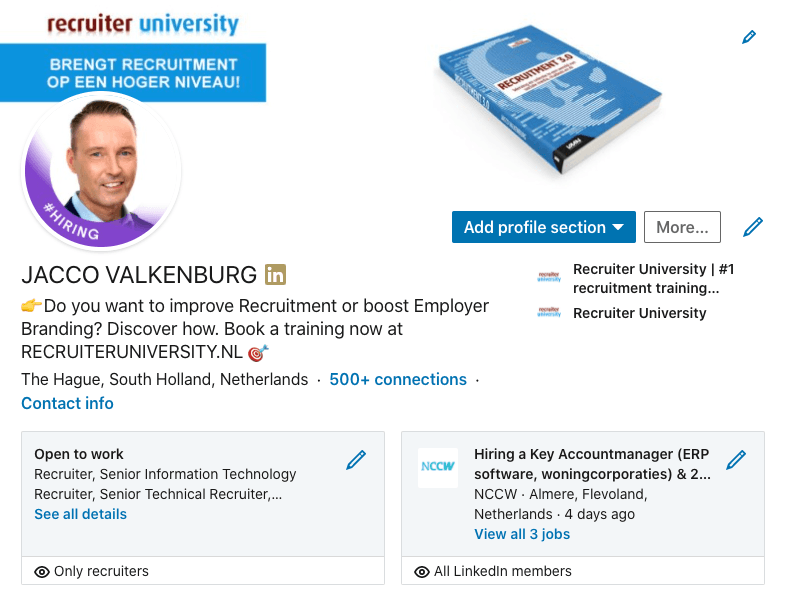Click the Only recruiters visibility eye
This screenshot has height=608, width=786.
pyautogui.click(x=42, y=572)
